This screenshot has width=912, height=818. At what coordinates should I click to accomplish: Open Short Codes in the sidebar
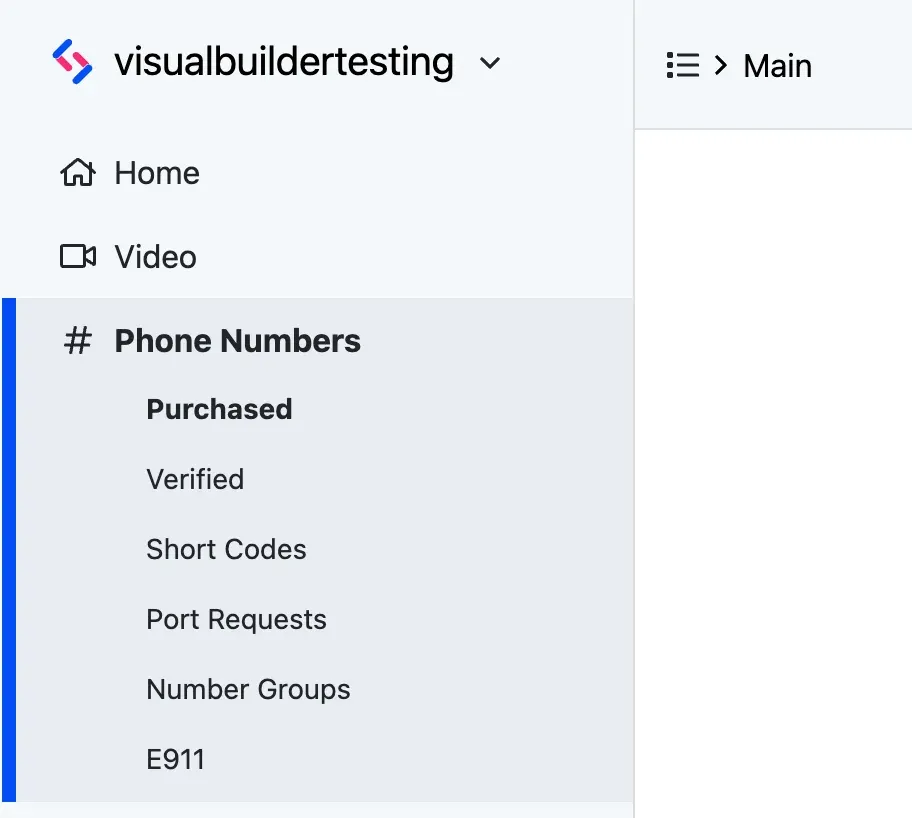(226, 549)
